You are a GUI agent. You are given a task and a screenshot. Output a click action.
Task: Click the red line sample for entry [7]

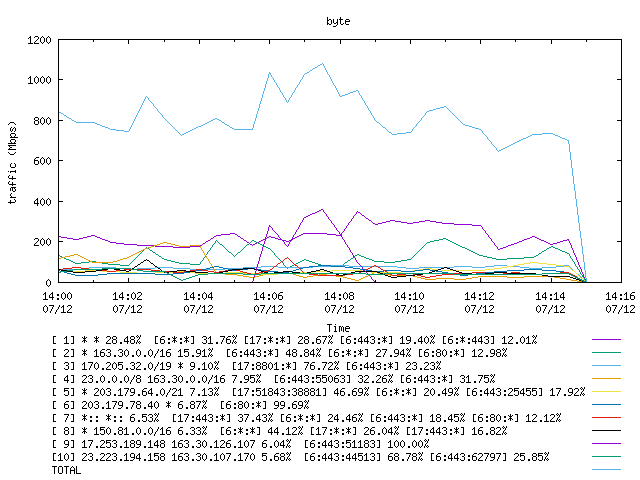tap(606, 418)
